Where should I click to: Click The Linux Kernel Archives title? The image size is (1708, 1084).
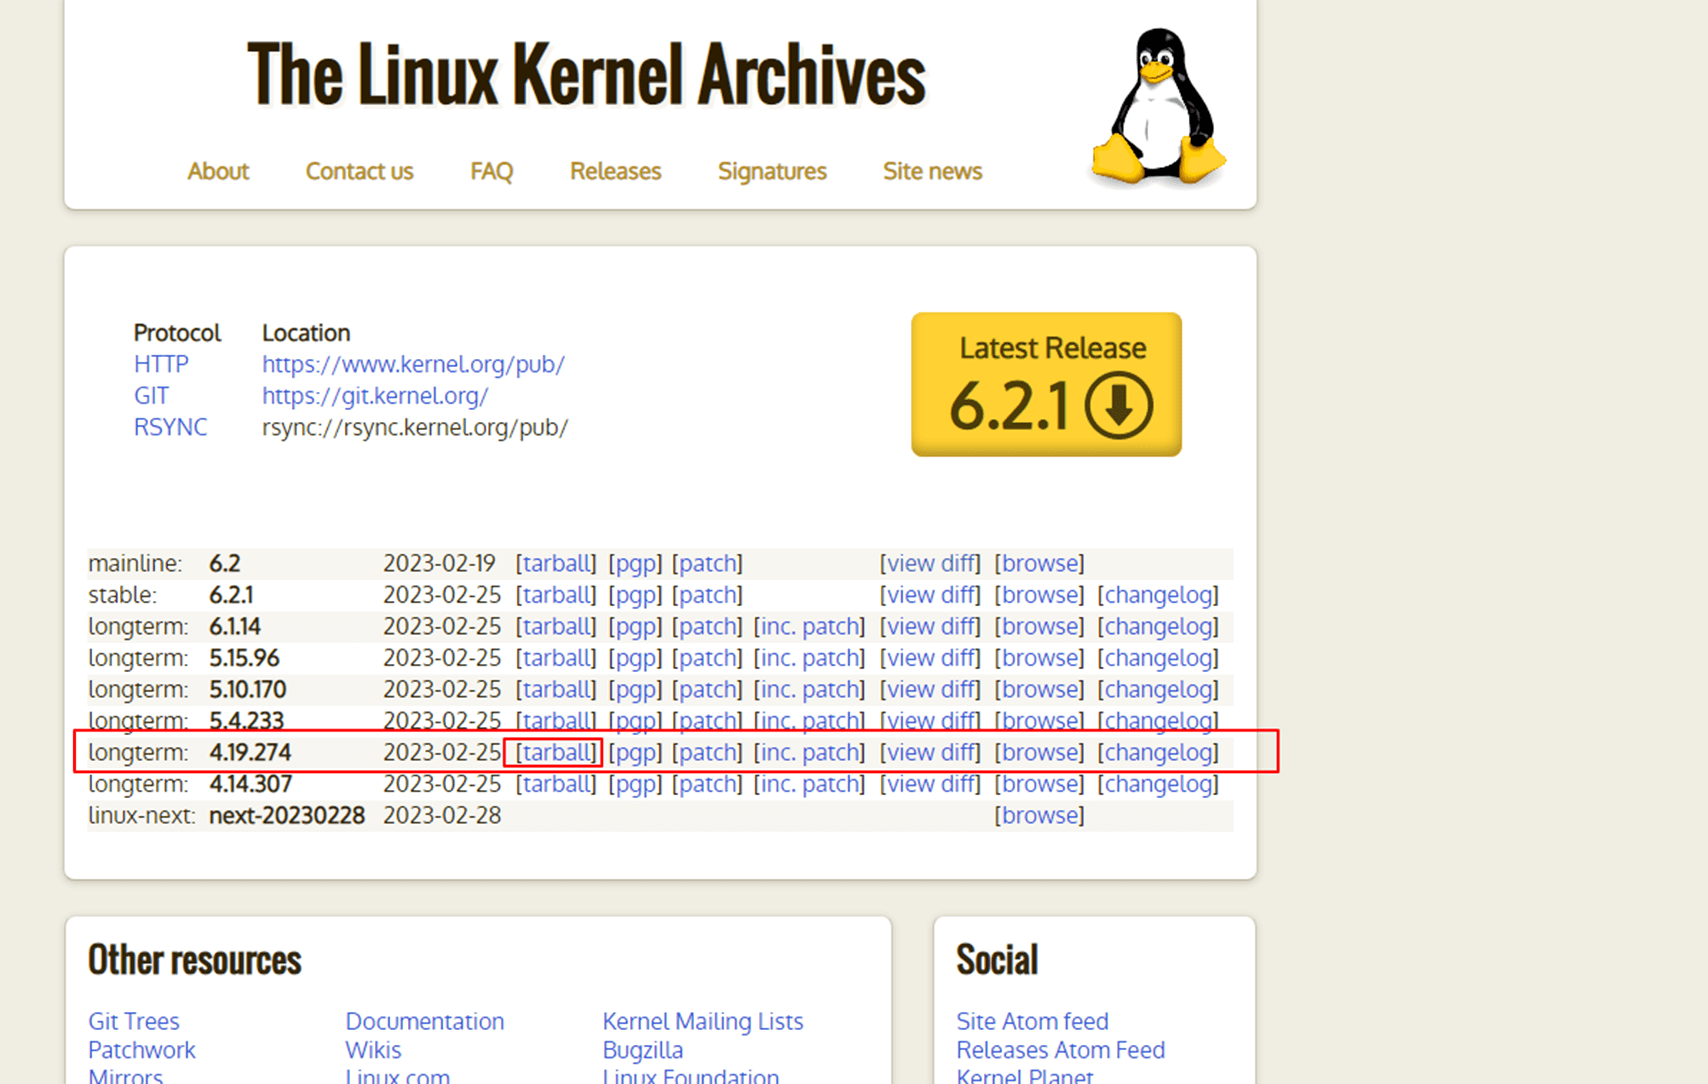(x=586, y=74)
